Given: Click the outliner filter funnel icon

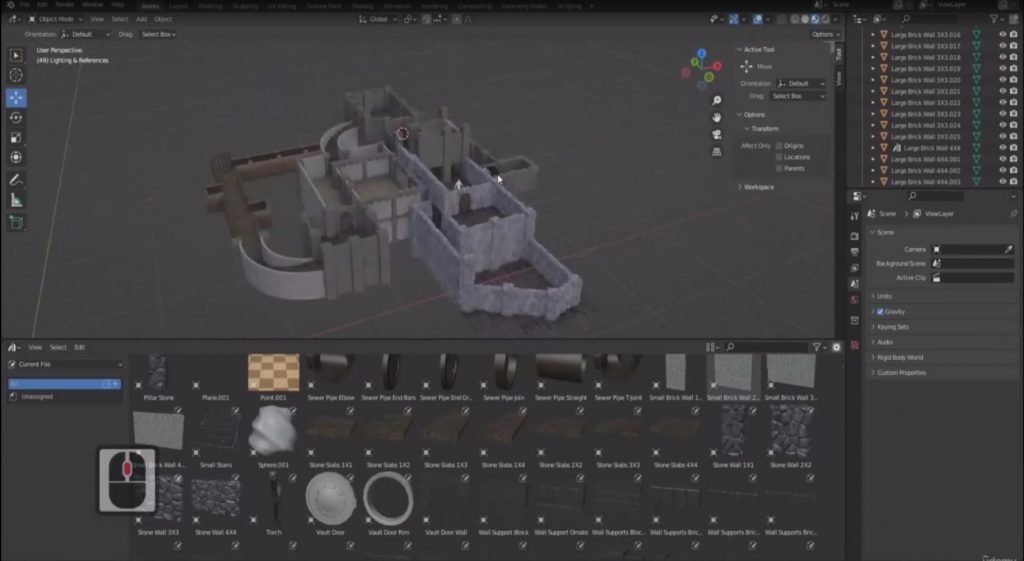Looking at the screenshot, I should pyautogui.click(x=994, y=20).
